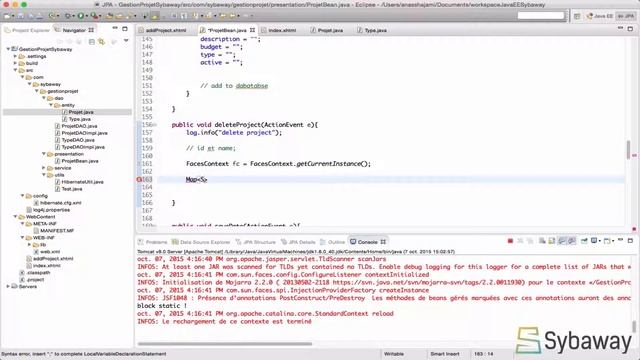Image resolution: width=640 pixels, height=360 pixels.
Task: Click the Debug bug toolbar icon
Action: tap(67, 16)
